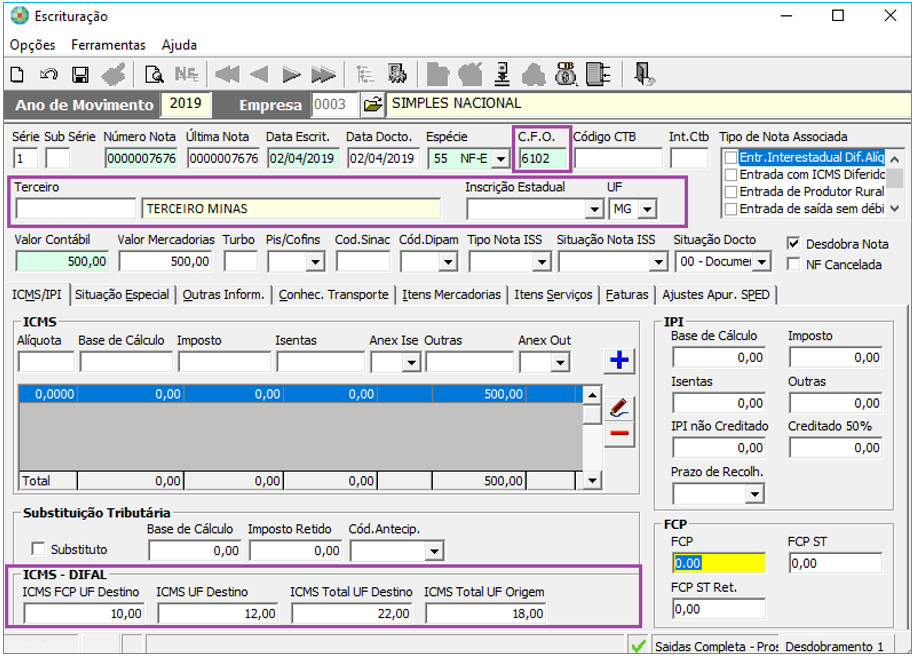Click the Undo arrow toolbar icon
Image resolution: width=915 pixels, height=657 pixels.
[x=48, y=74]
